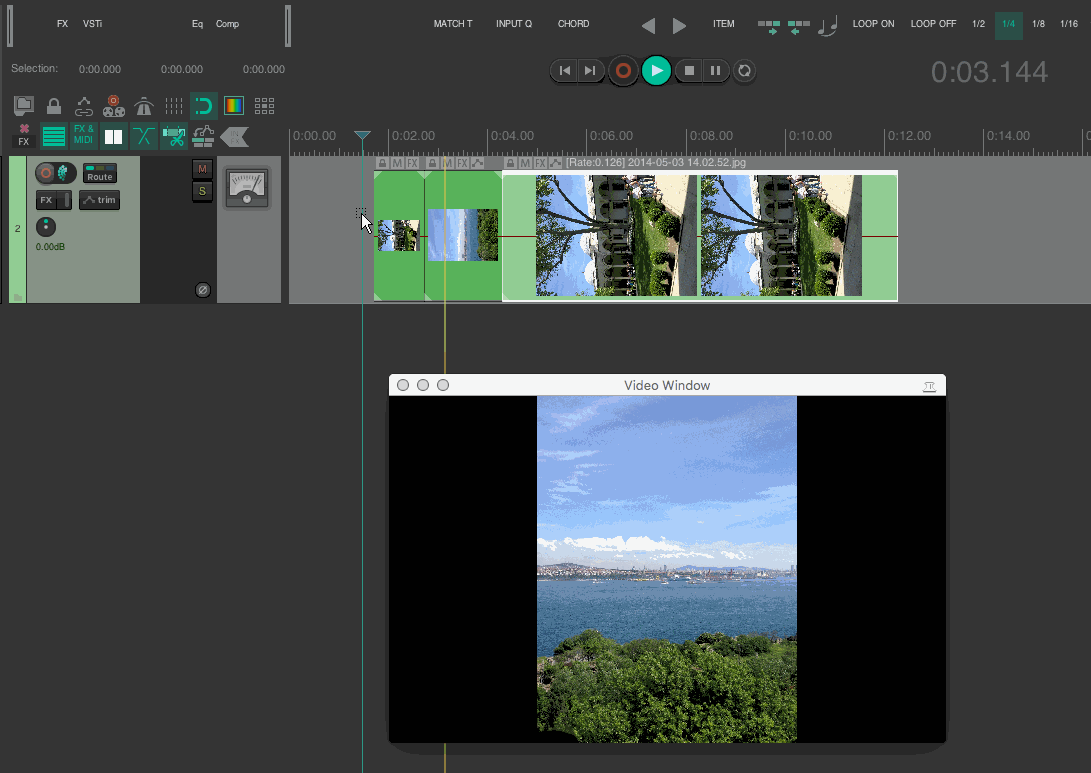Click the LOOP ON button
Screen dimensions: 1091x773
point(873,24)
